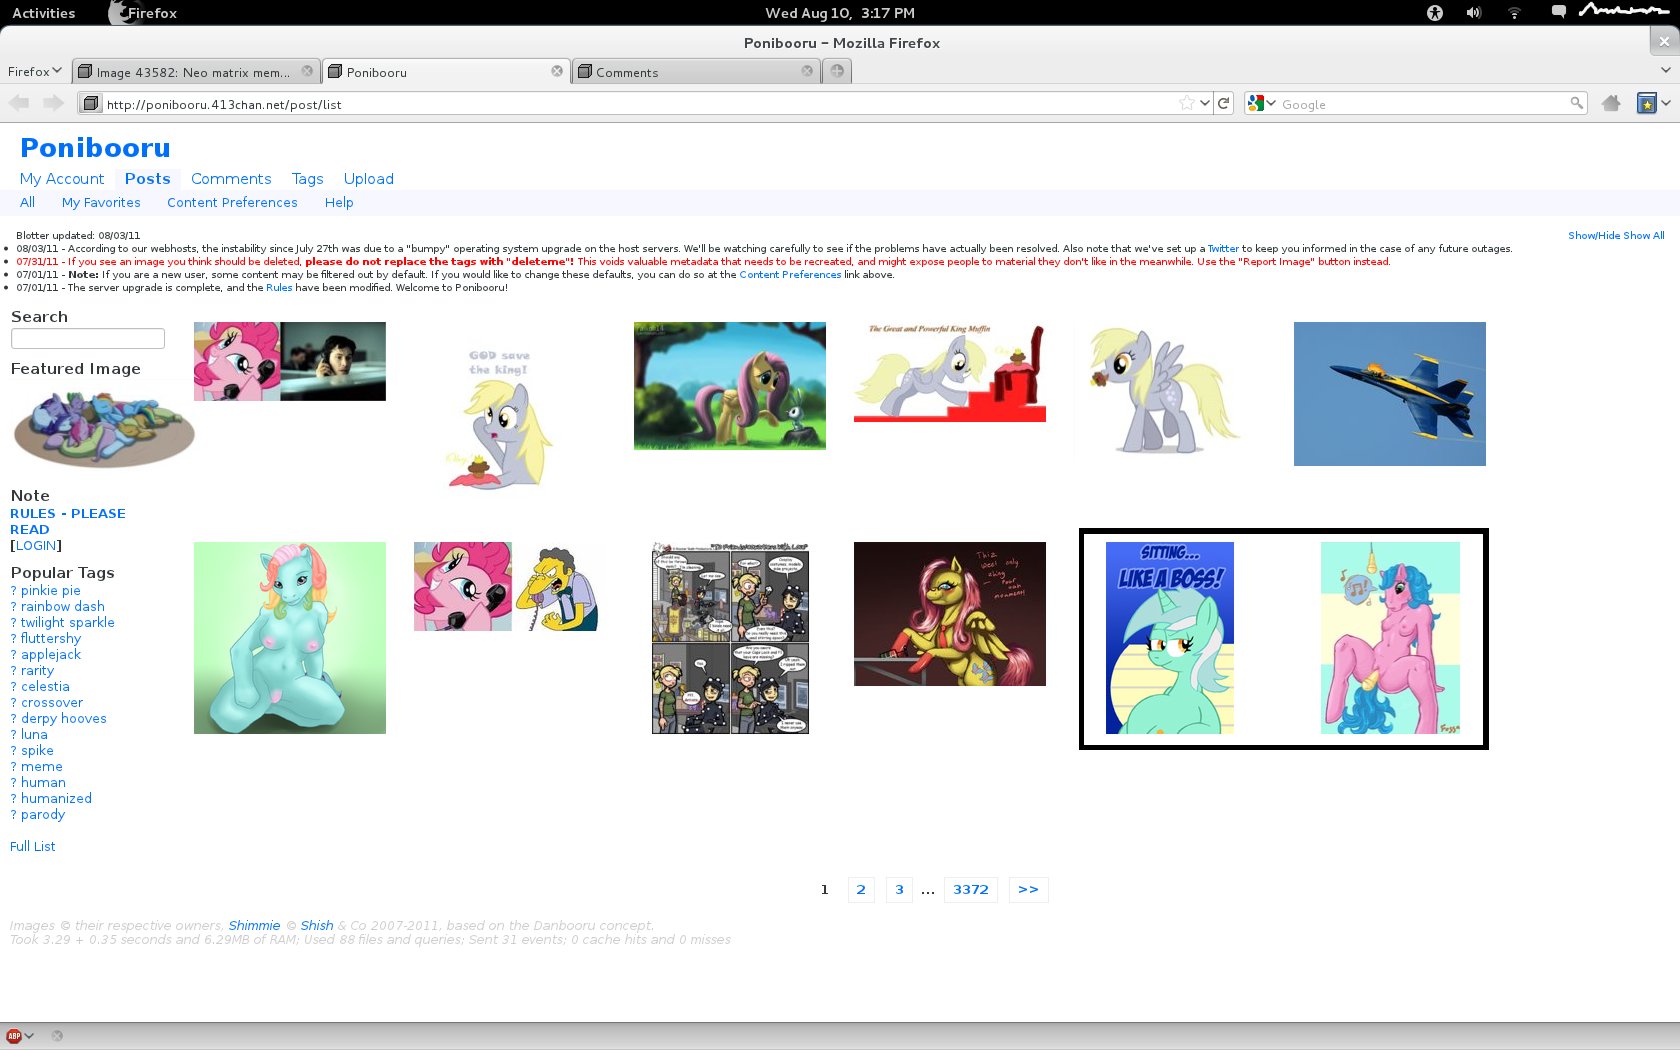Open My Favorites in the sub-menu

point(101,202)
